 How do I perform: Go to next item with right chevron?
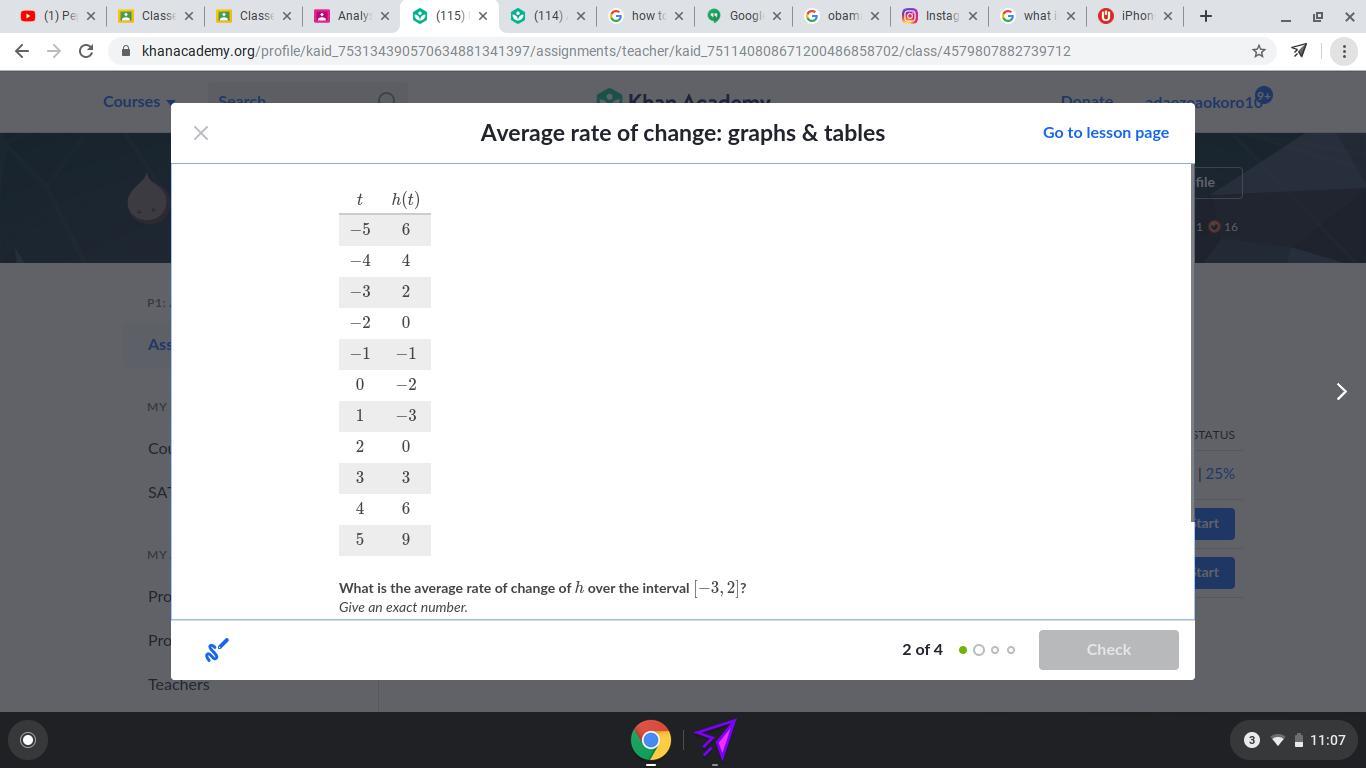(x=1342, y=391)
